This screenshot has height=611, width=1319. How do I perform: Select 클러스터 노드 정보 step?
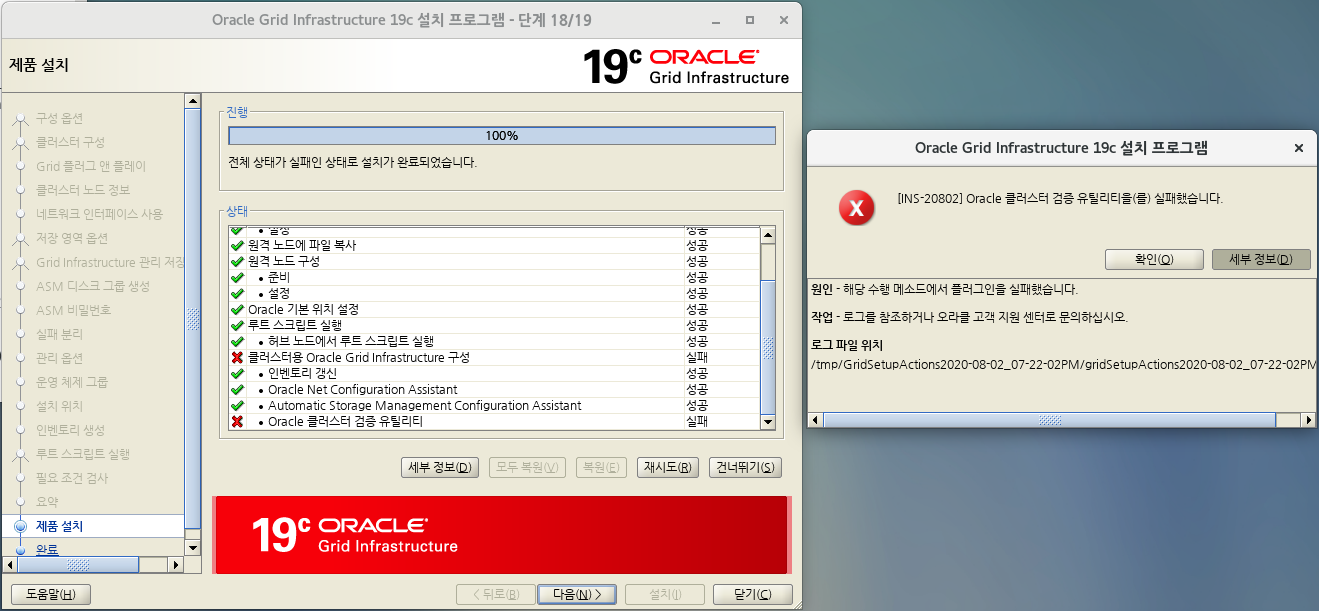83,190
